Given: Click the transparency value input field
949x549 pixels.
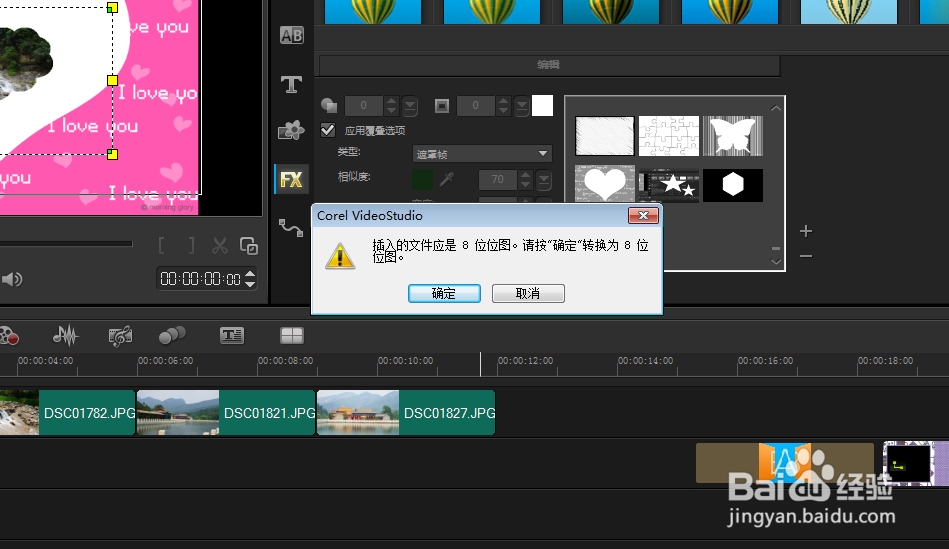Looking at the screenshot, I should pos(364,106).
